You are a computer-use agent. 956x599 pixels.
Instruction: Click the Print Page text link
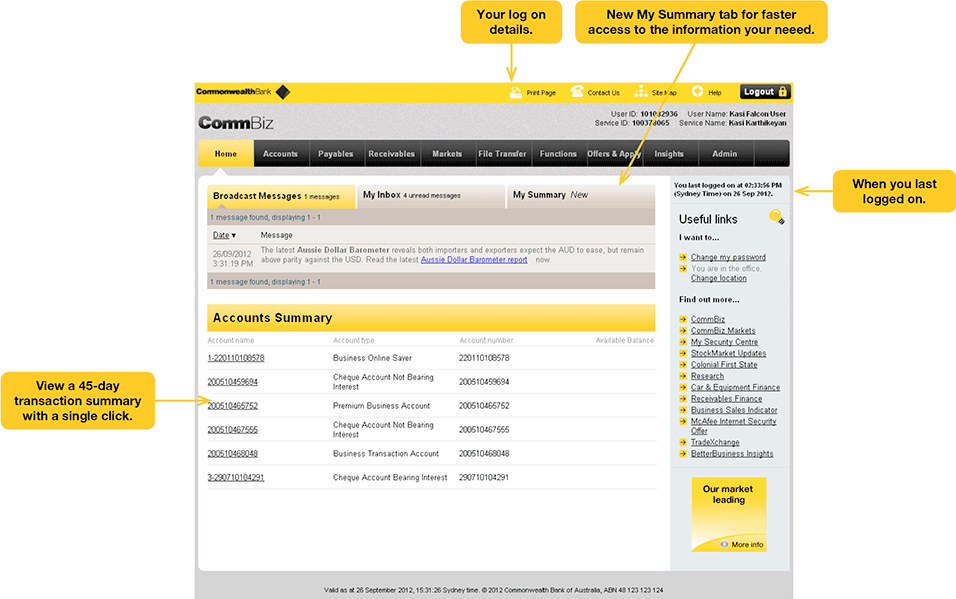coord(541,93)
